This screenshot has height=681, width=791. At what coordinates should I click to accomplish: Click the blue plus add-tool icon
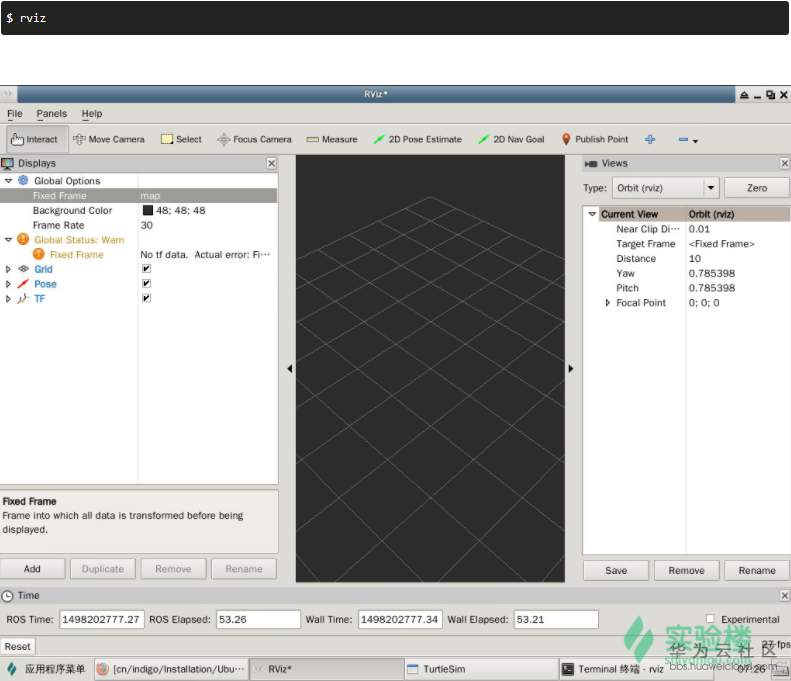650,139
